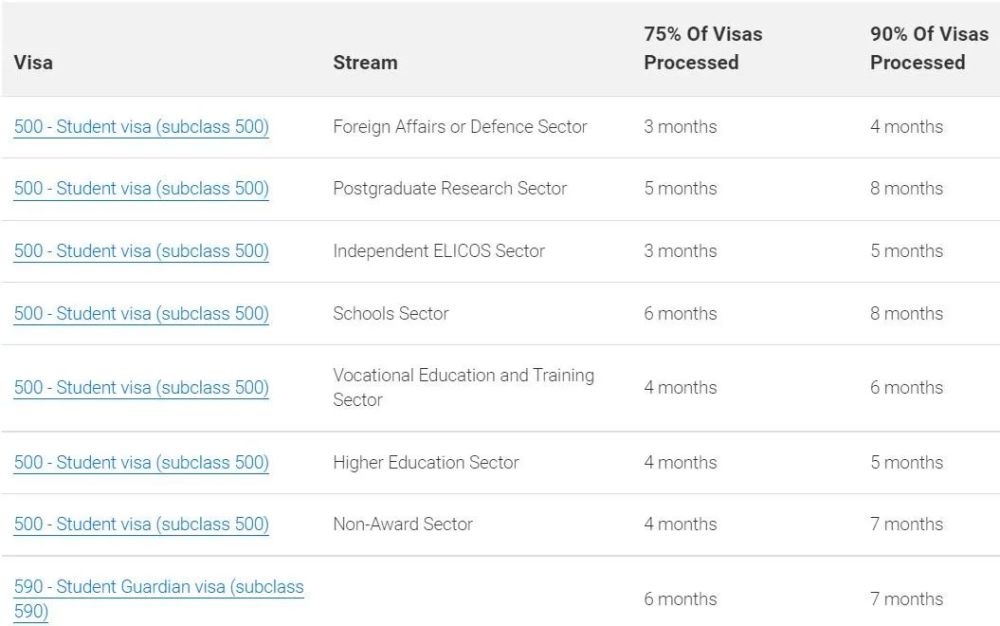The height and width of the screenshot is (626, 1000).
Task: Click the Stream column header
Action: [365, 62]
